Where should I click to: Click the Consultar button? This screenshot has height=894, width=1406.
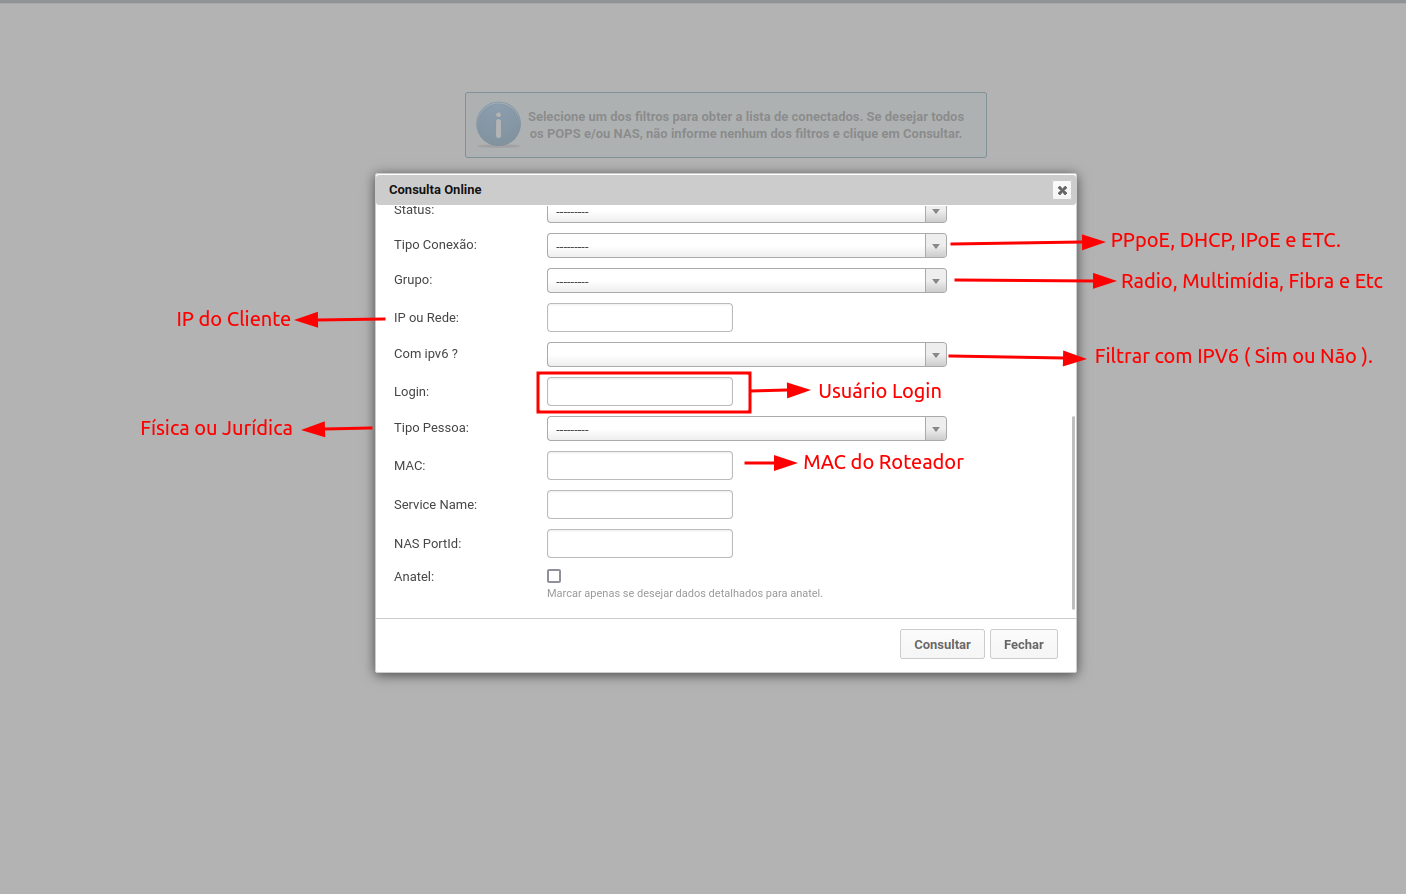click(942, 645)
